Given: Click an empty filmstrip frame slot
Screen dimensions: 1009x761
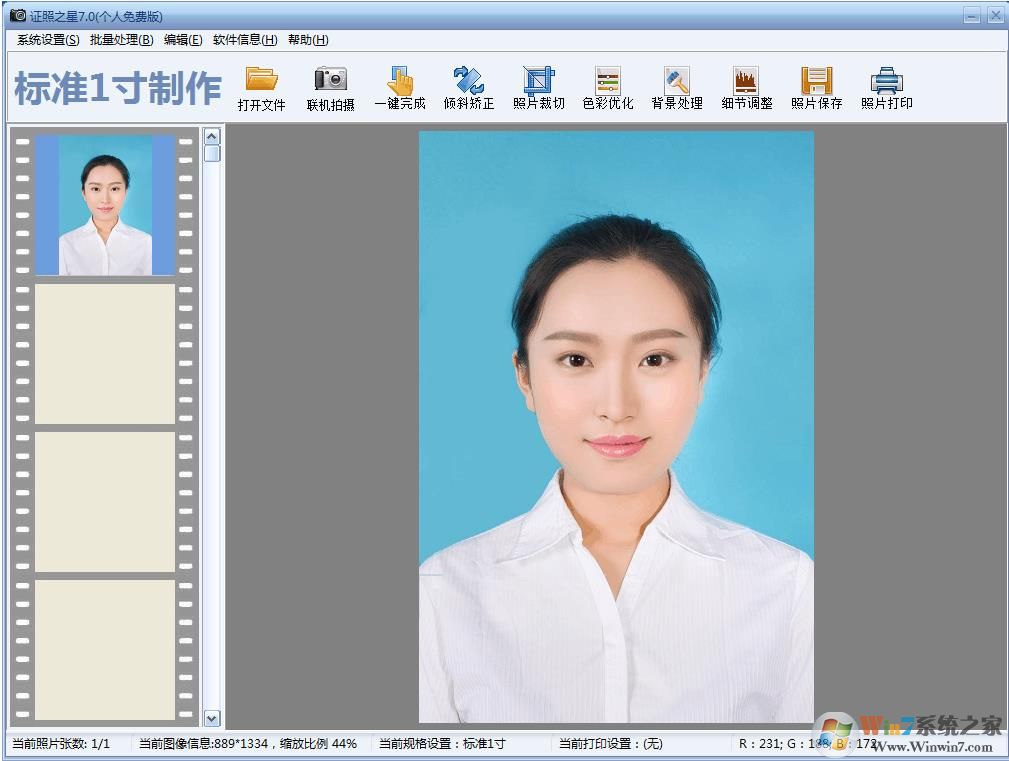Looking at the screenshot, I should 104,355.
